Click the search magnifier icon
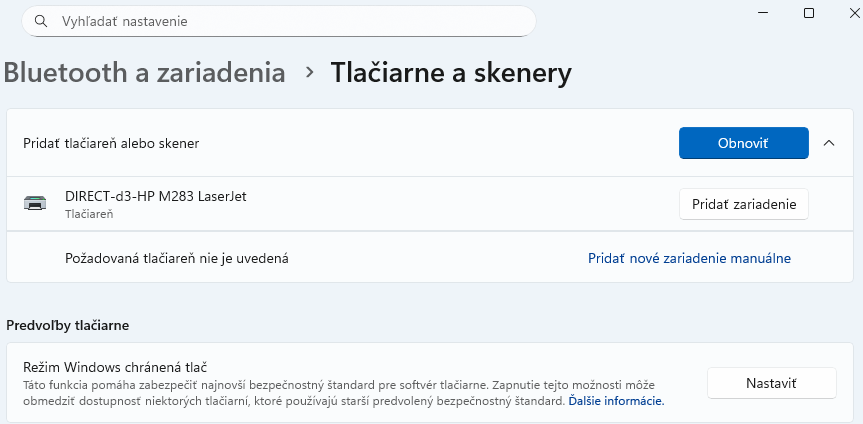Viewport: 863px width, 424px height. coord(41,21)
